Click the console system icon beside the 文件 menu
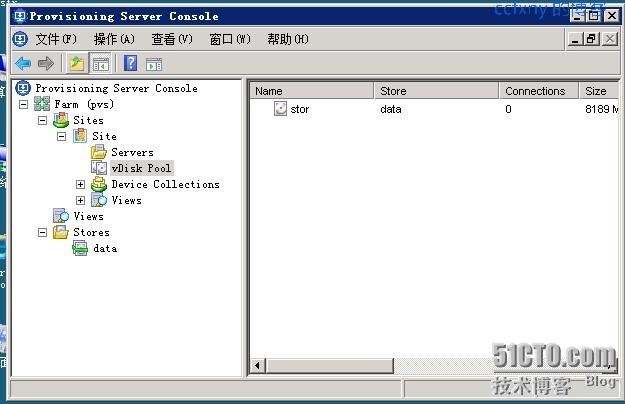This screenshot has width=625, height=404. pyautogui.click(x=20, y=39)
